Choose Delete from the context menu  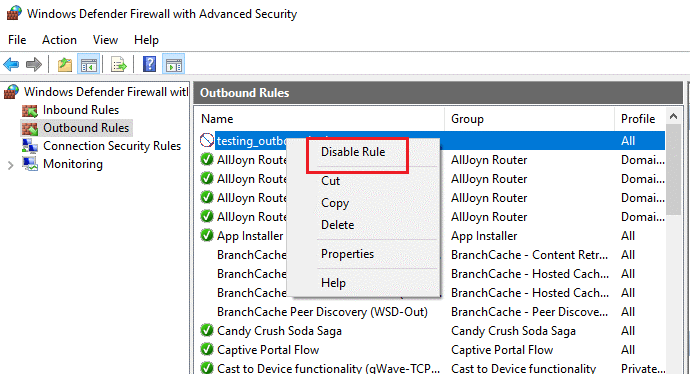point(338,225)
